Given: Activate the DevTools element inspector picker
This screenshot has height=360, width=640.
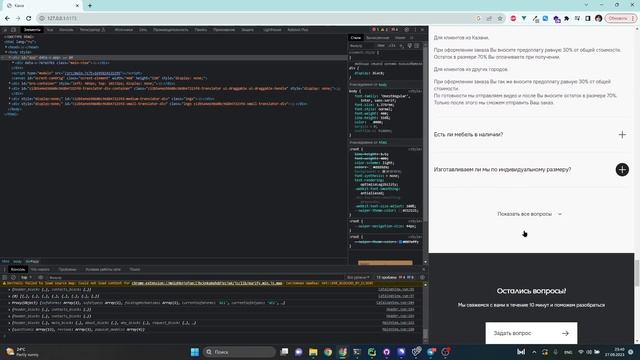Looking at the screenshot, I should click(x=5, y=30).
